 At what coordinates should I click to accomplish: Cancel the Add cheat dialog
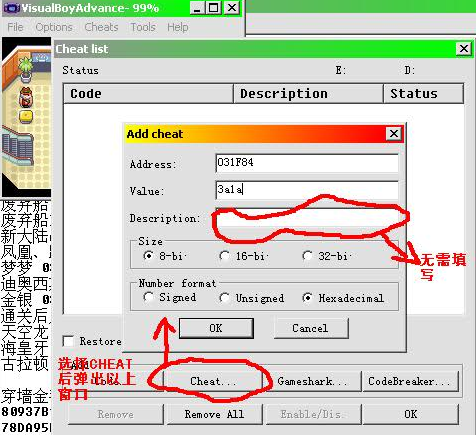pos(311,328)
